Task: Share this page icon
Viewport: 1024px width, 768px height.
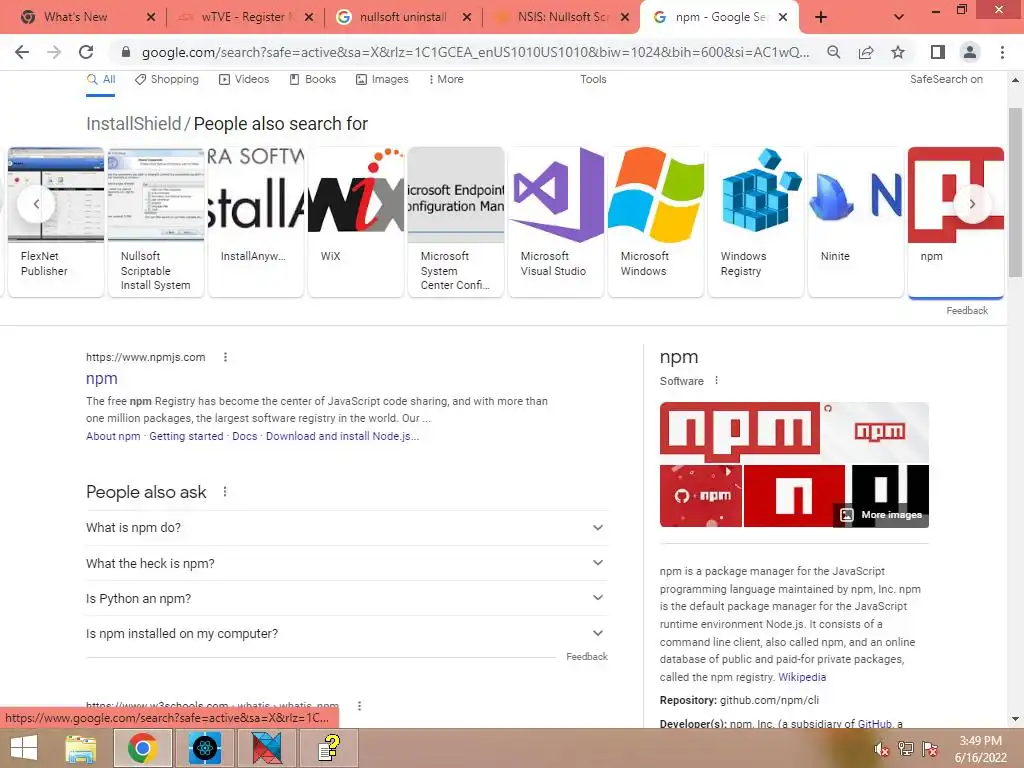Action: click(x=866, y=52)
